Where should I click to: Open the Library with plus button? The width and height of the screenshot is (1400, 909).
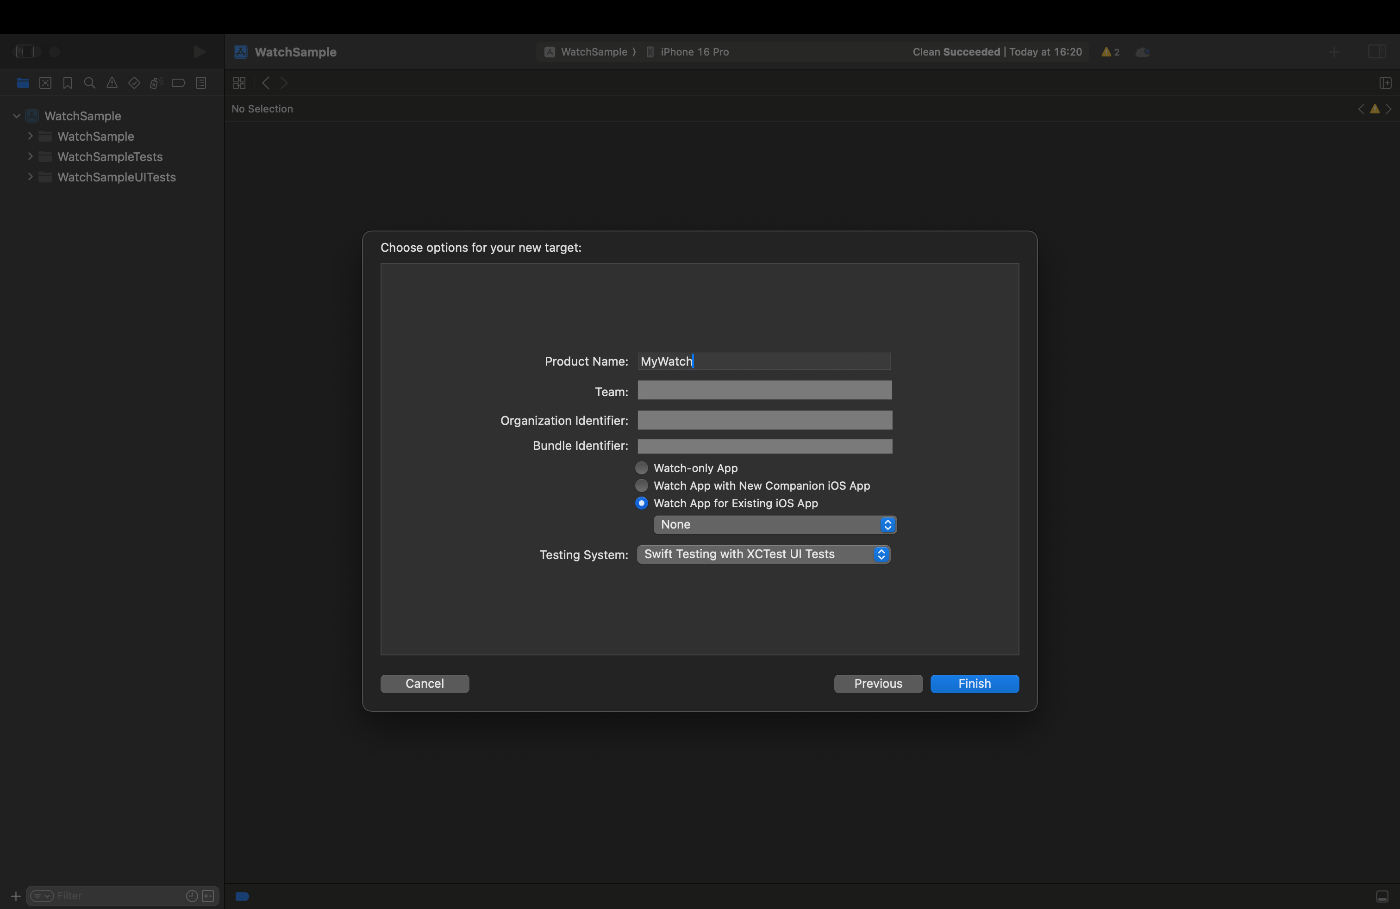pyautogui.click(x=1334, y=52)
